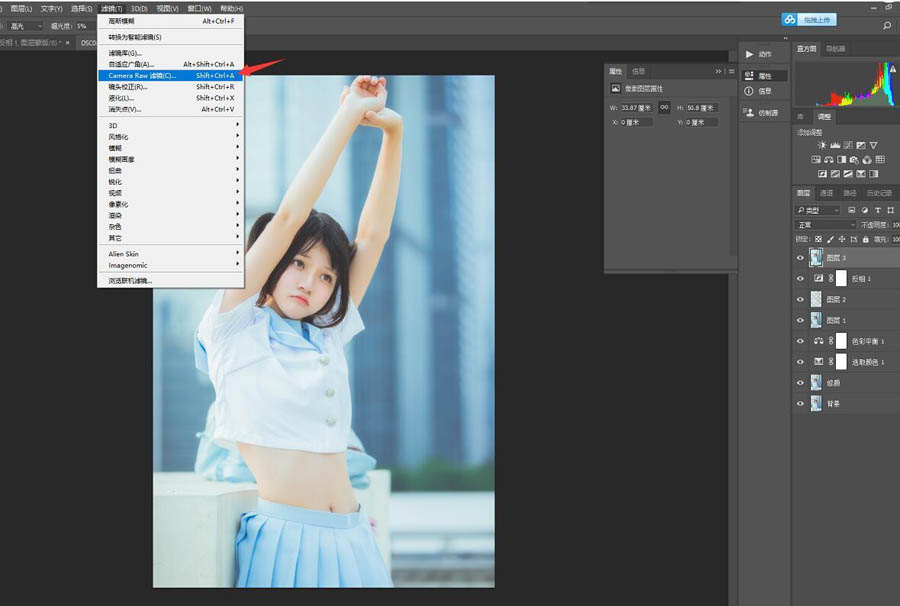
Task: Open the blend mode 正常 dropdown
Action: [x=818, y=225]
